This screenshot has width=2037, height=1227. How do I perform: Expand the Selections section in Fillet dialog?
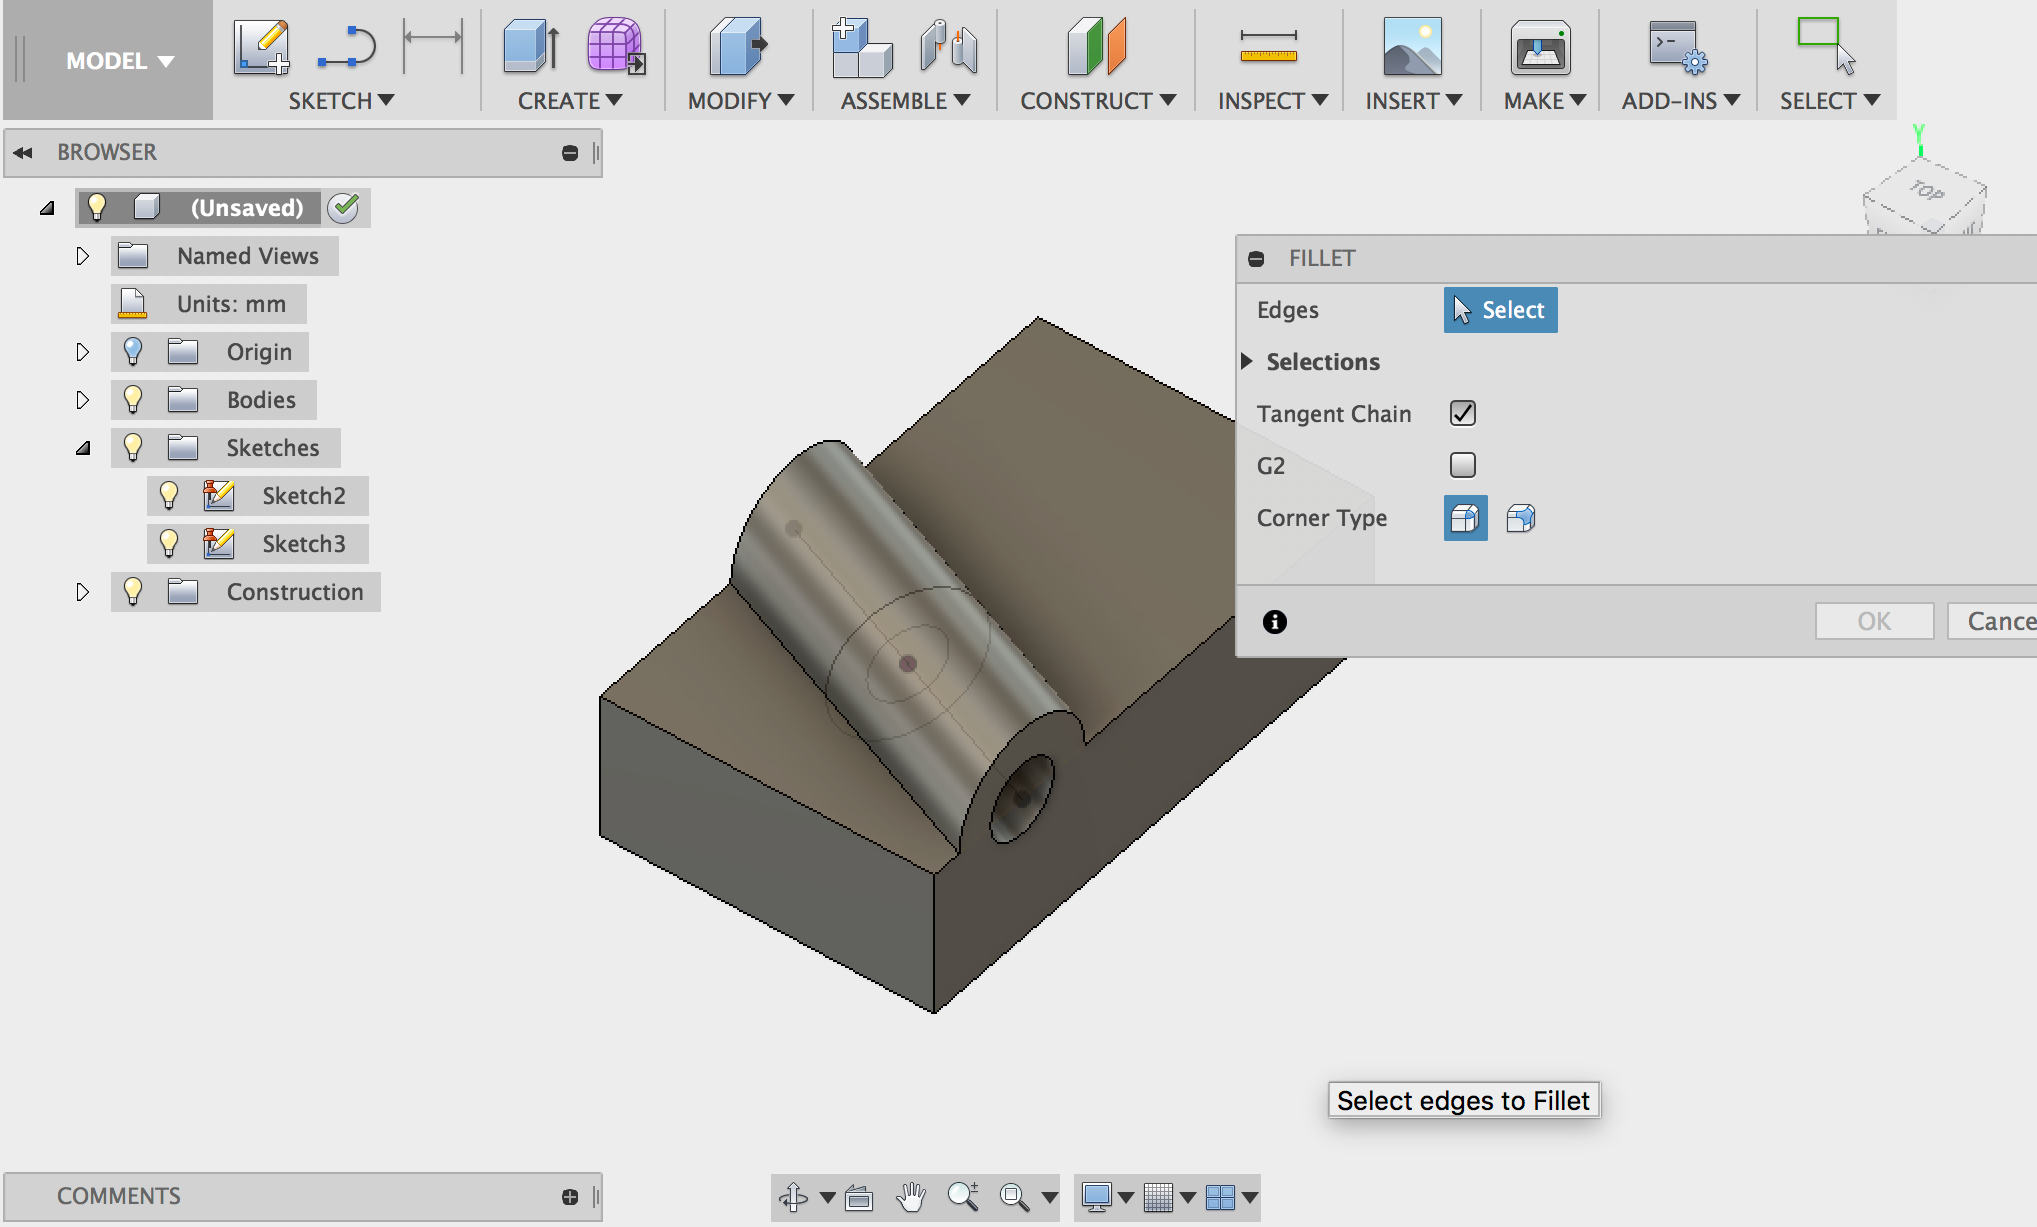1247,361
